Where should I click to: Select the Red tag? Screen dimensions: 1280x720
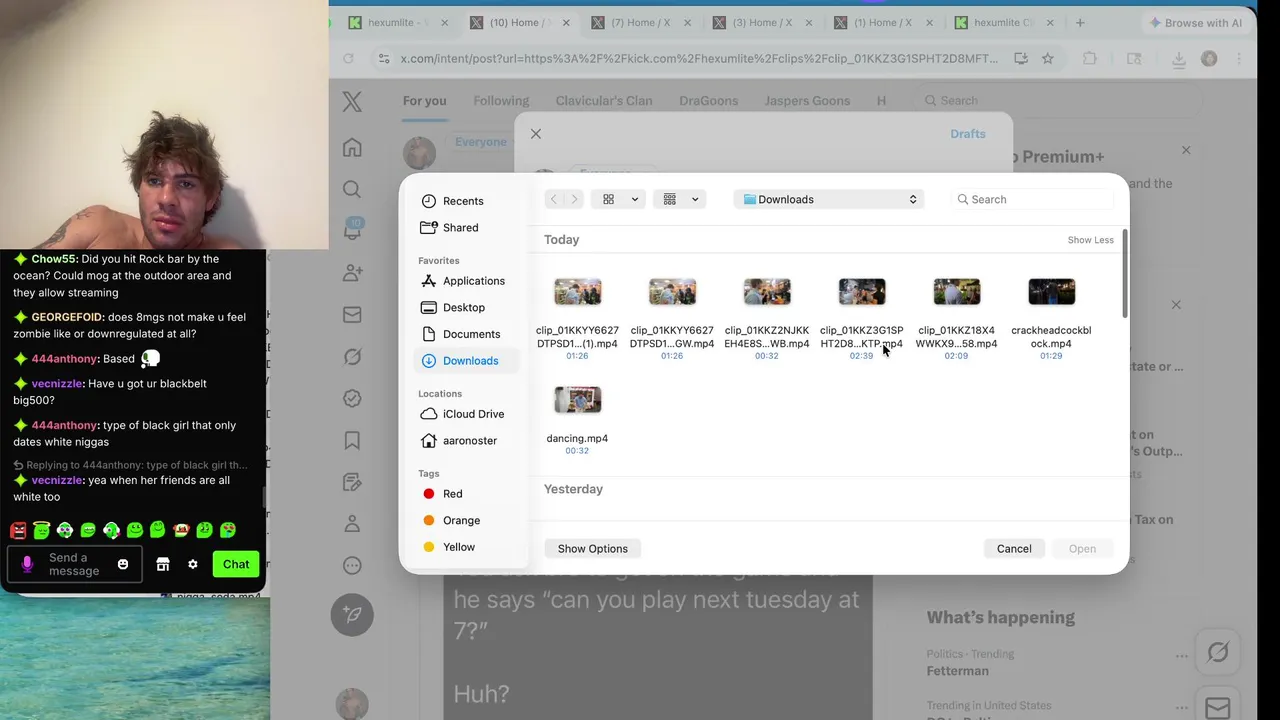point(452,494)
